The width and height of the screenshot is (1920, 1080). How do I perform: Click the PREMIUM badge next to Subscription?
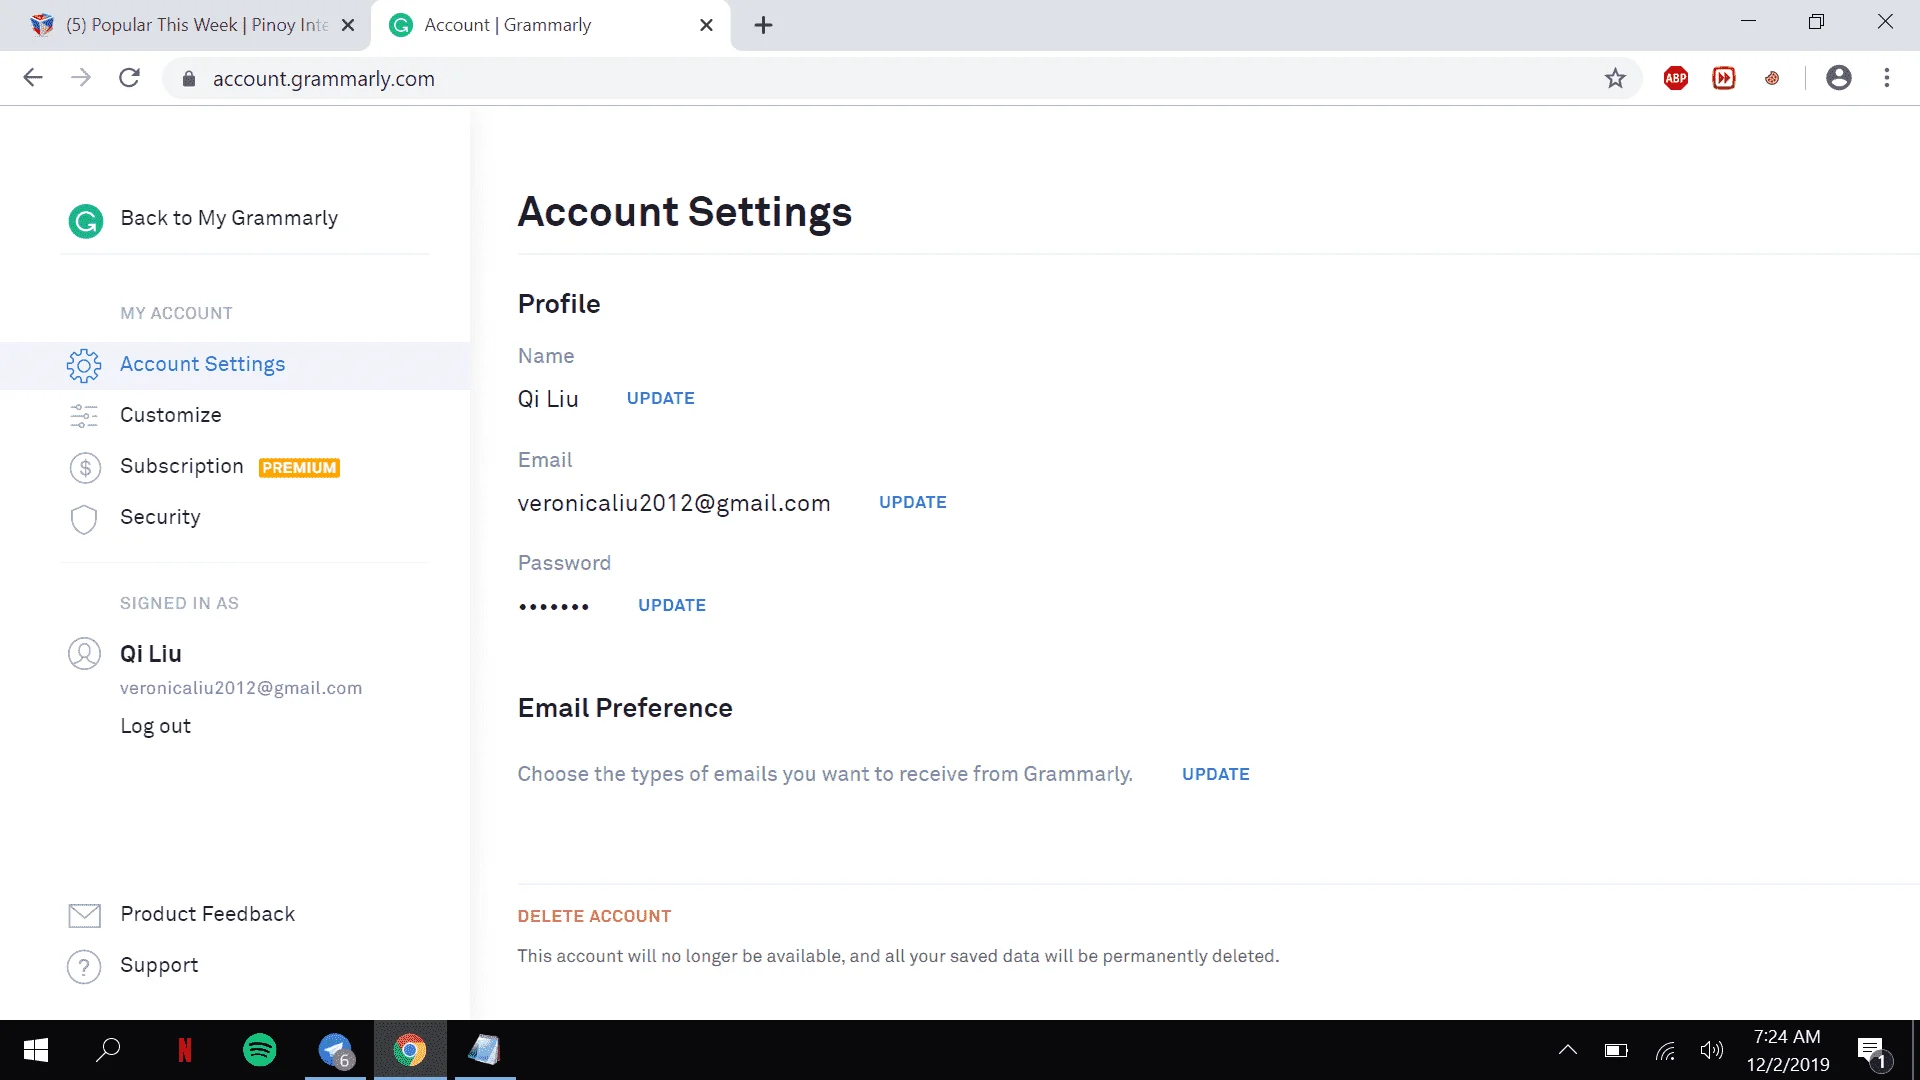point(299,468)
